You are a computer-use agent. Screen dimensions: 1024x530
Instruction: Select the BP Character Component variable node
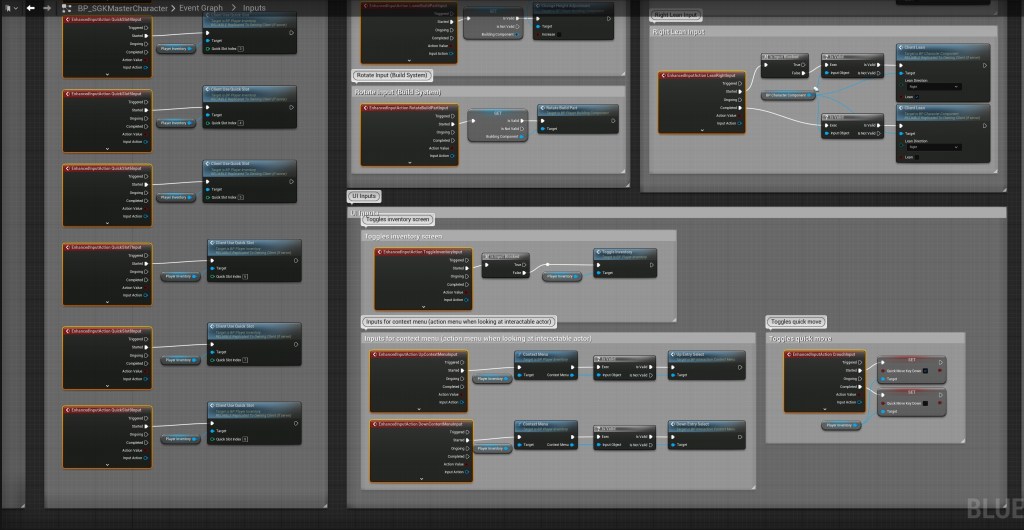click(789, 95)
